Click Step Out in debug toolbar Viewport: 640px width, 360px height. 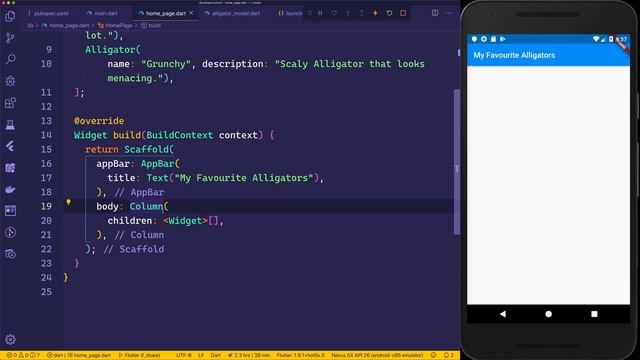coord(362,13)
